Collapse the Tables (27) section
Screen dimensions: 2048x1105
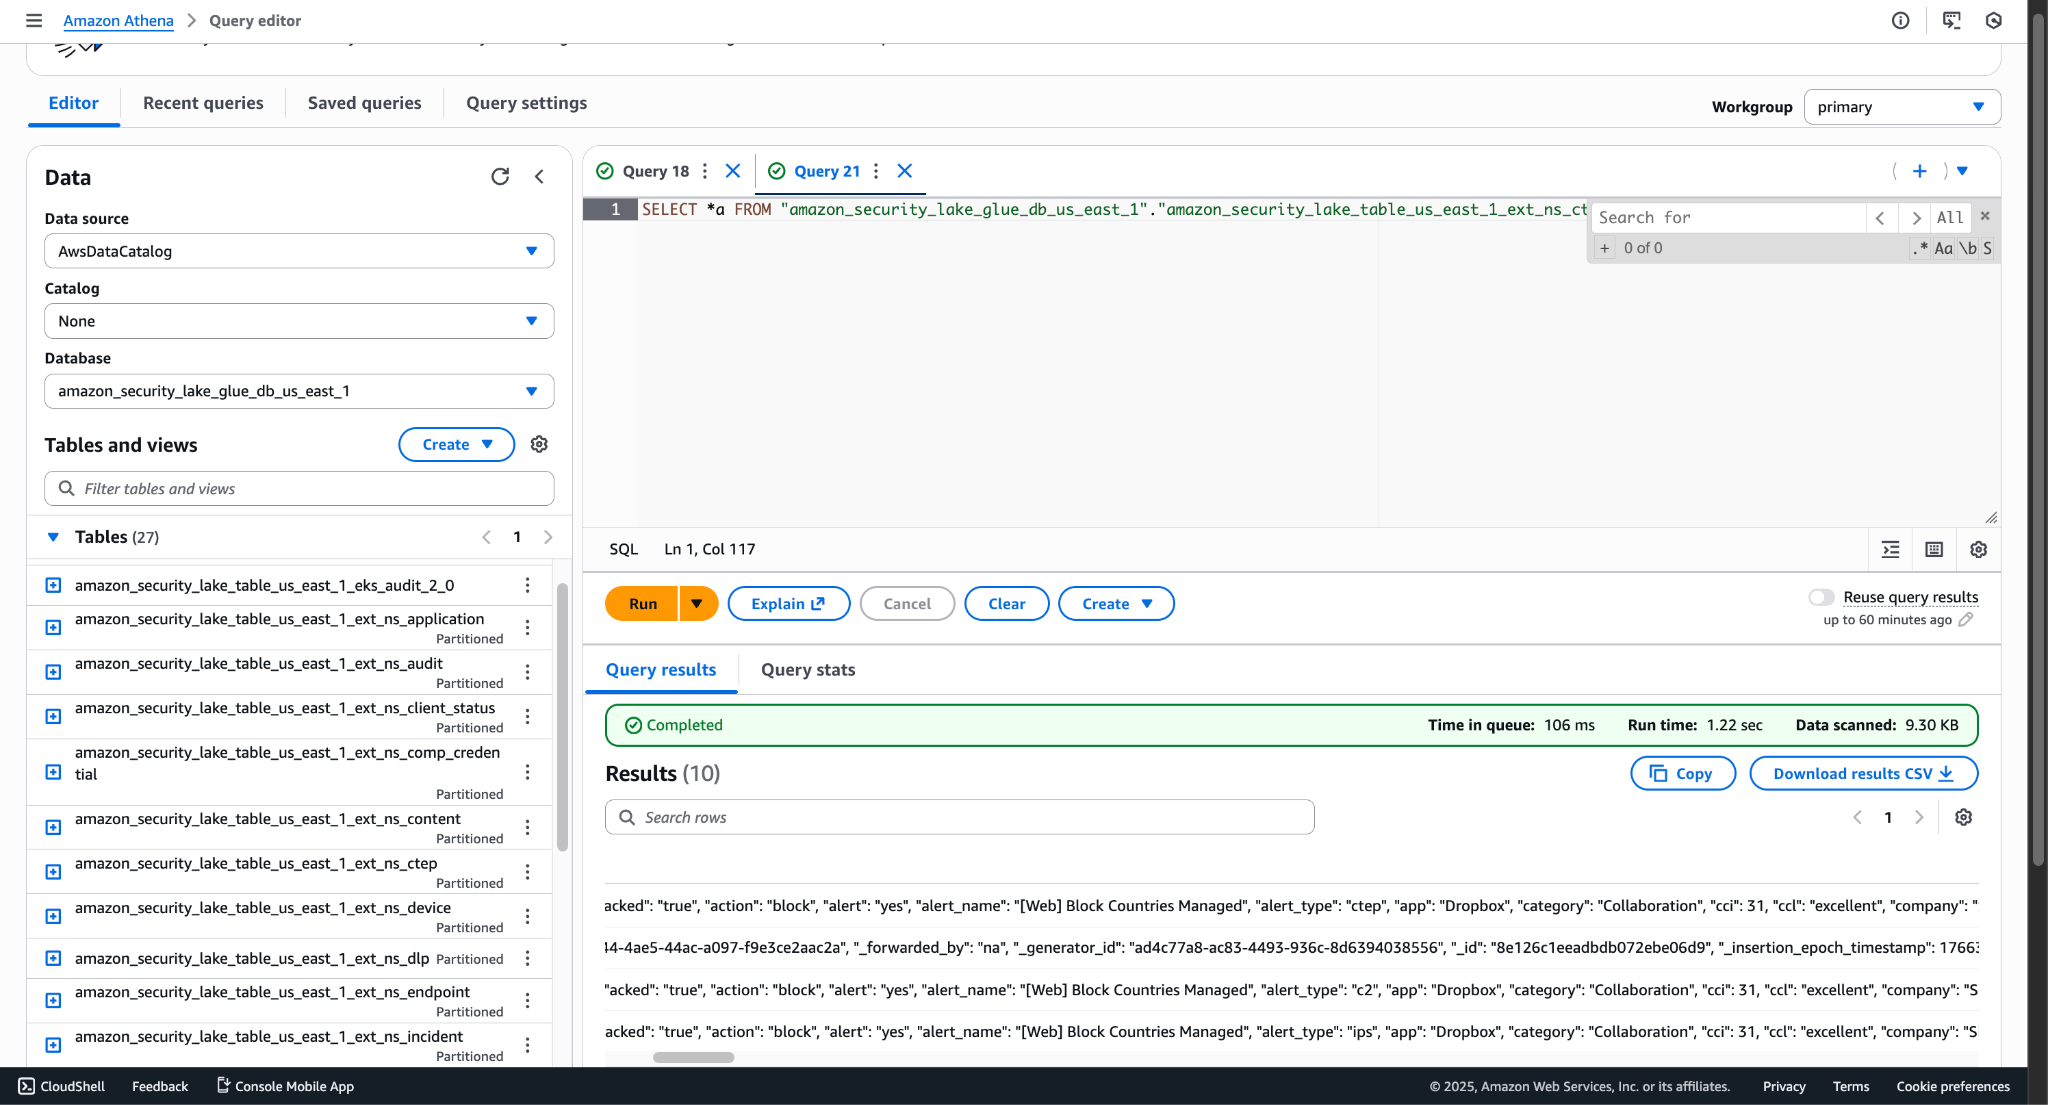point(53,537)
